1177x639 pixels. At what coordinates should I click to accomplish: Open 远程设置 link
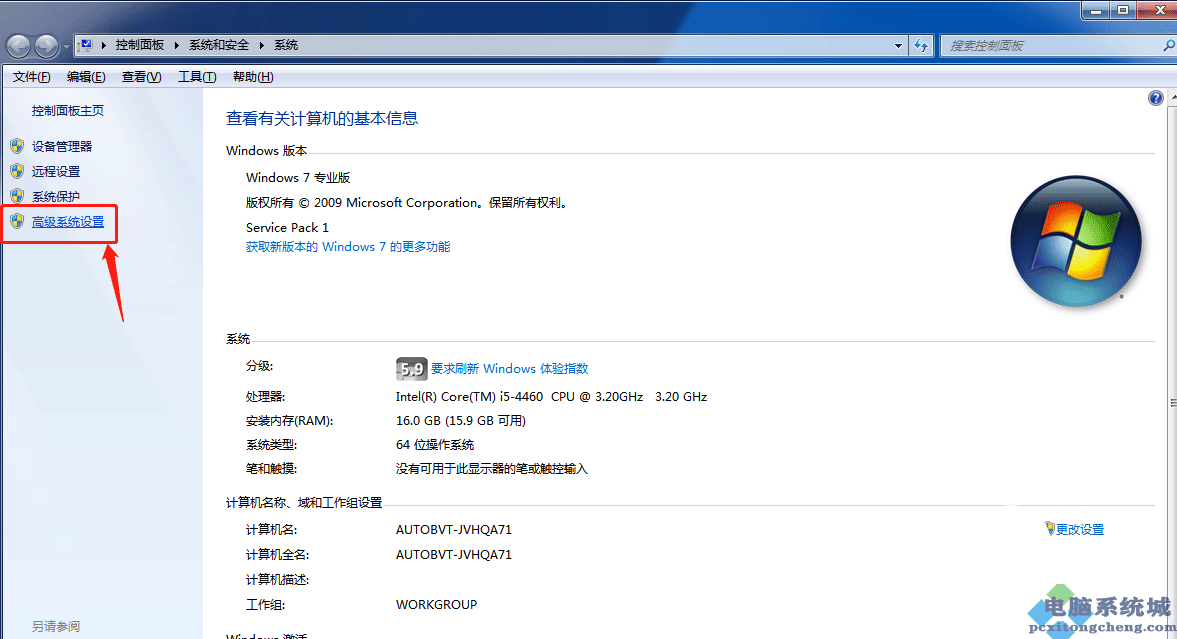click(56, 171)
